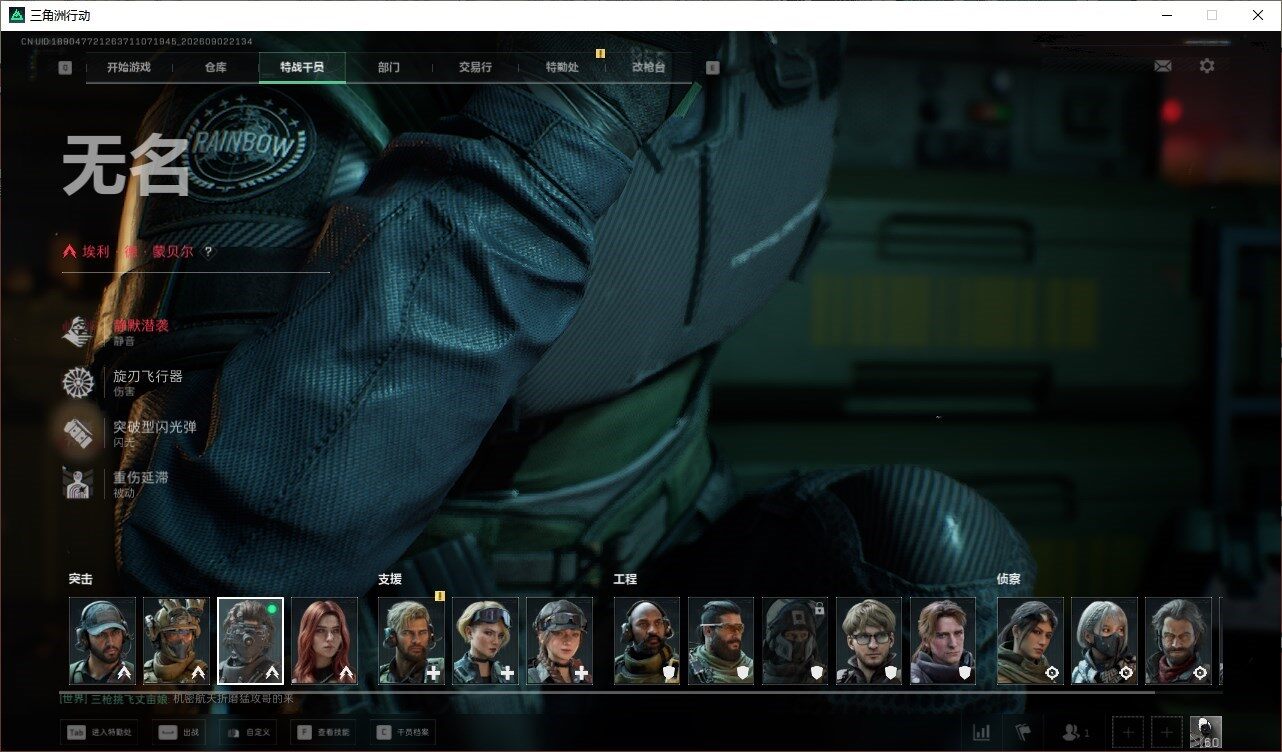
Task: Click the E key next-tab icon
Action: coord(712,68)
